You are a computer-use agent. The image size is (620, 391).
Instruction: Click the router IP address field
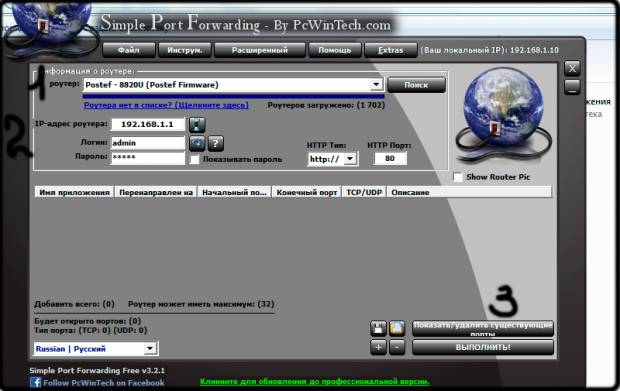[147, 124]
